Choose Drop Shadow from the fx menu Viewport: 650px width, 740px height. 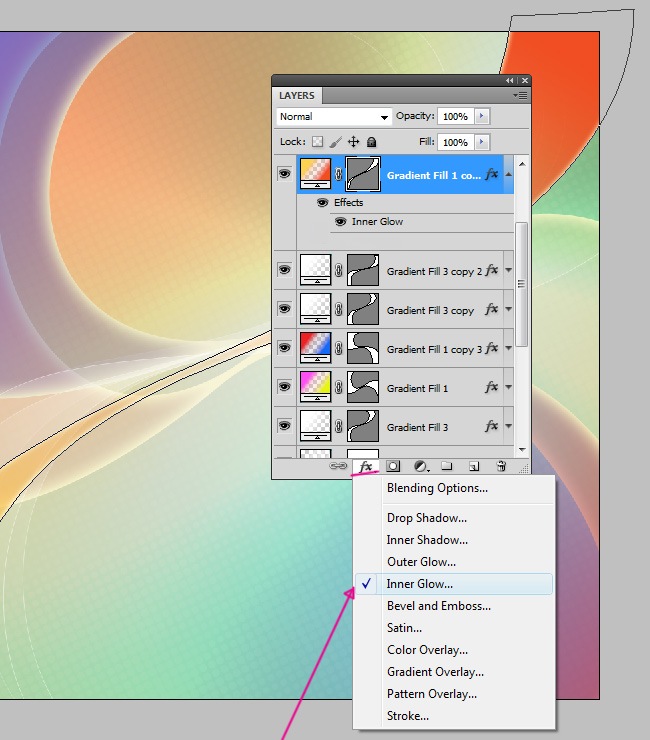[x=427, y=518]
